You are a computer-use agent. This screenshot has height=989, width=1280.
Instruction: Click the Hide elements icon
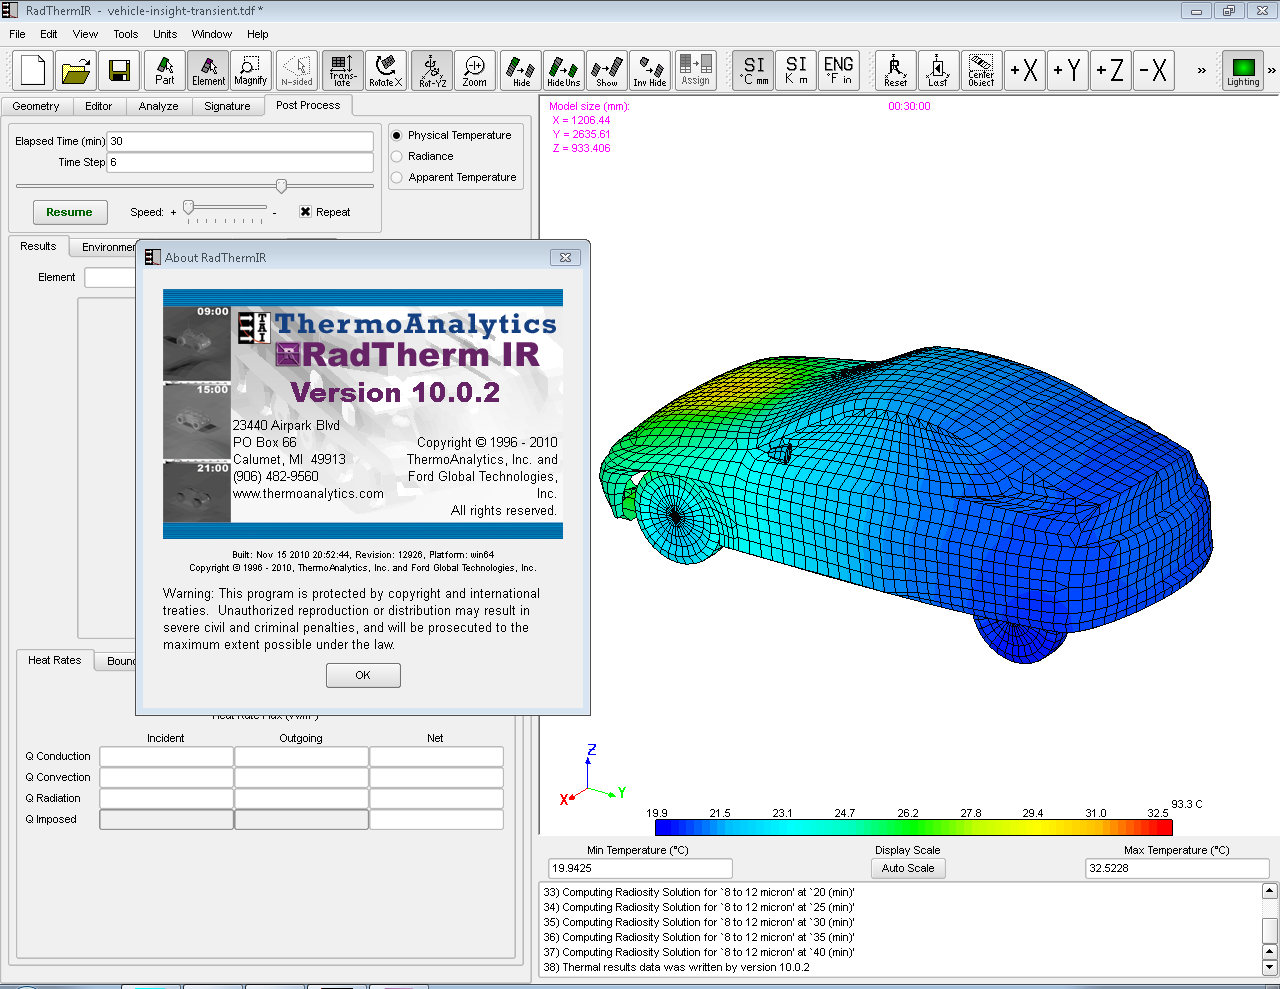pyautogui.click(x=521, y=71)
